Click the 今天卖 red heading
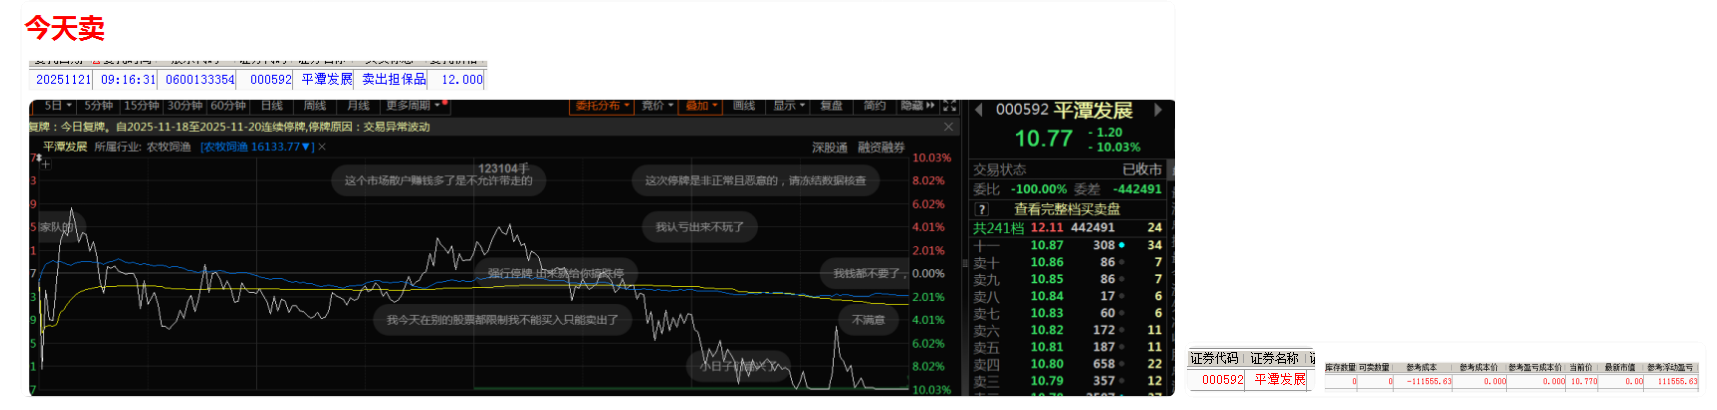 click(x=64, y=28)
